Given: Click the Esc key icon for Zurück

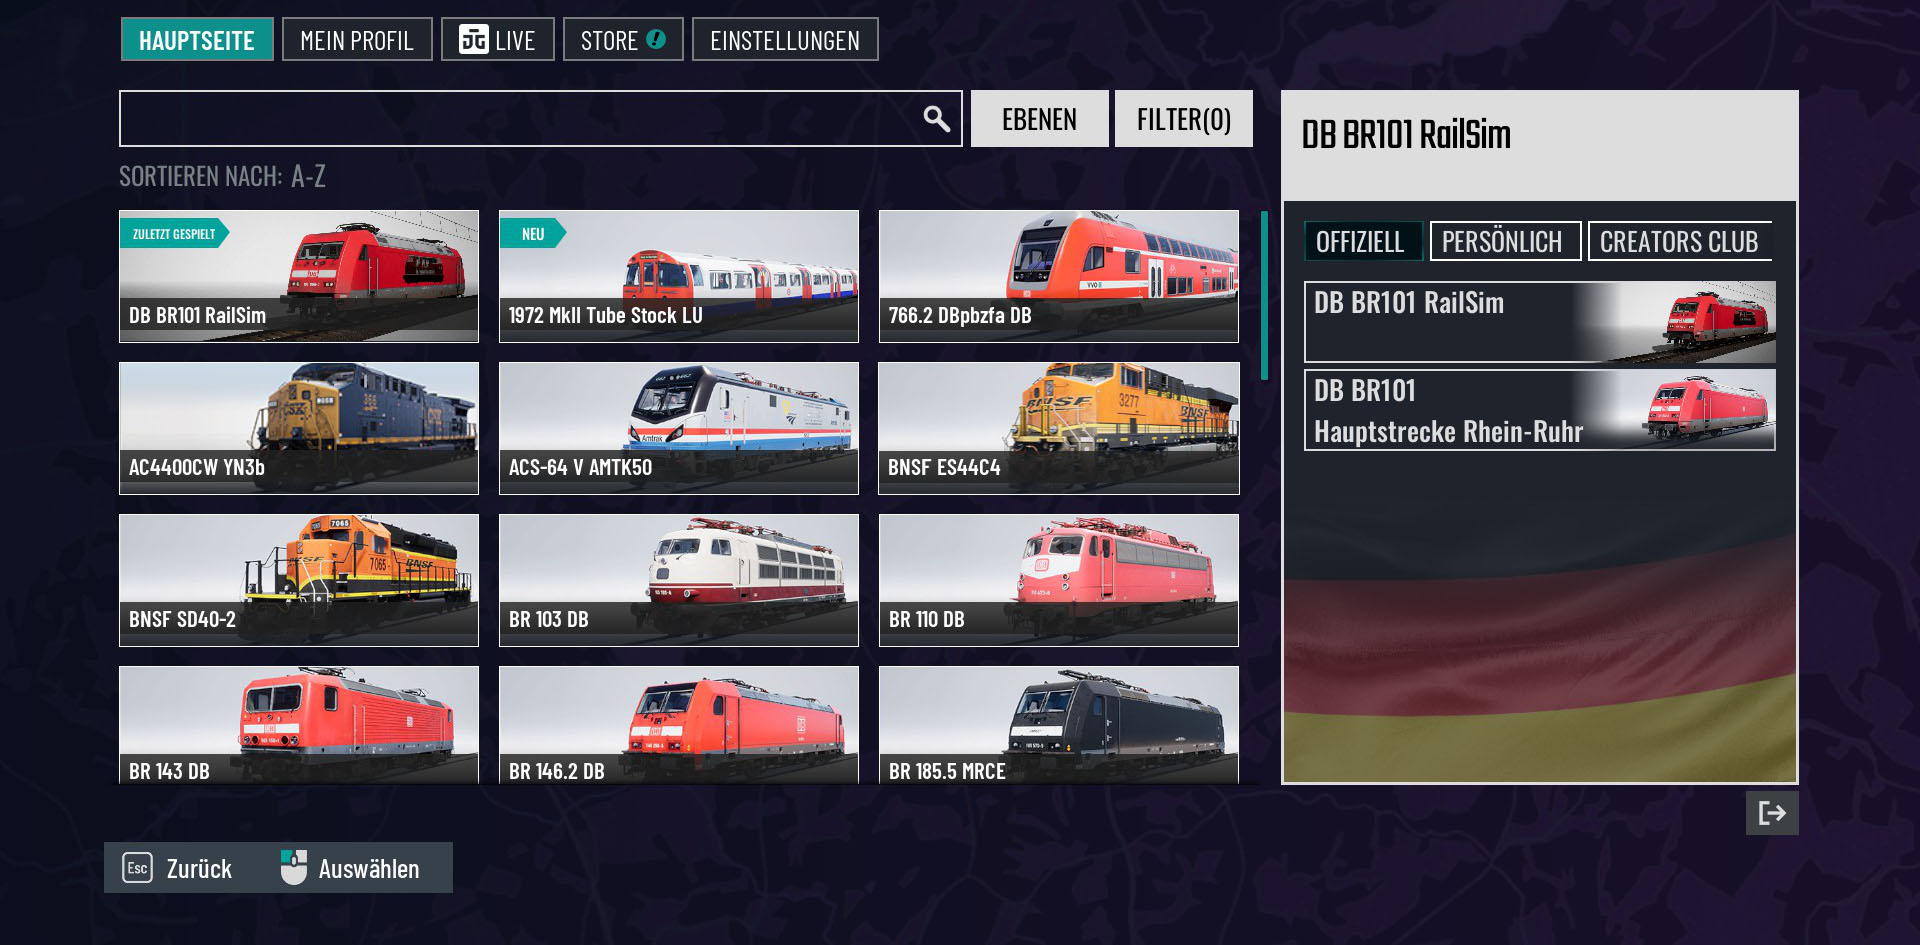Looking at the screenshot, I should click(x=137, y=867).
